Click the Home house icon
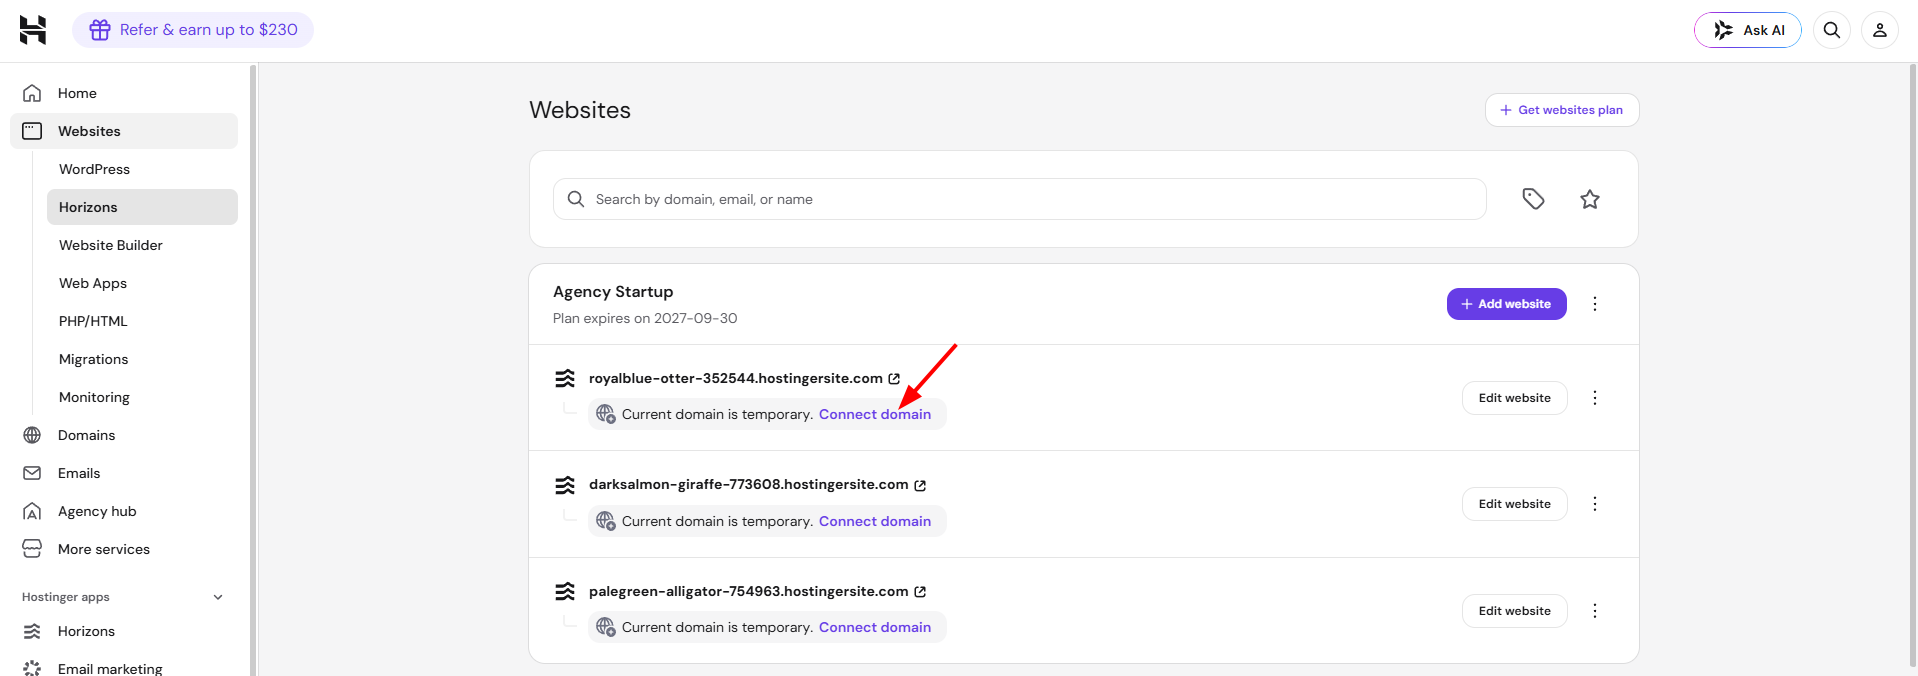Image resolution: width=1918 pixels, height=676 pixels. pyautogui.click(x=32, y=93)
